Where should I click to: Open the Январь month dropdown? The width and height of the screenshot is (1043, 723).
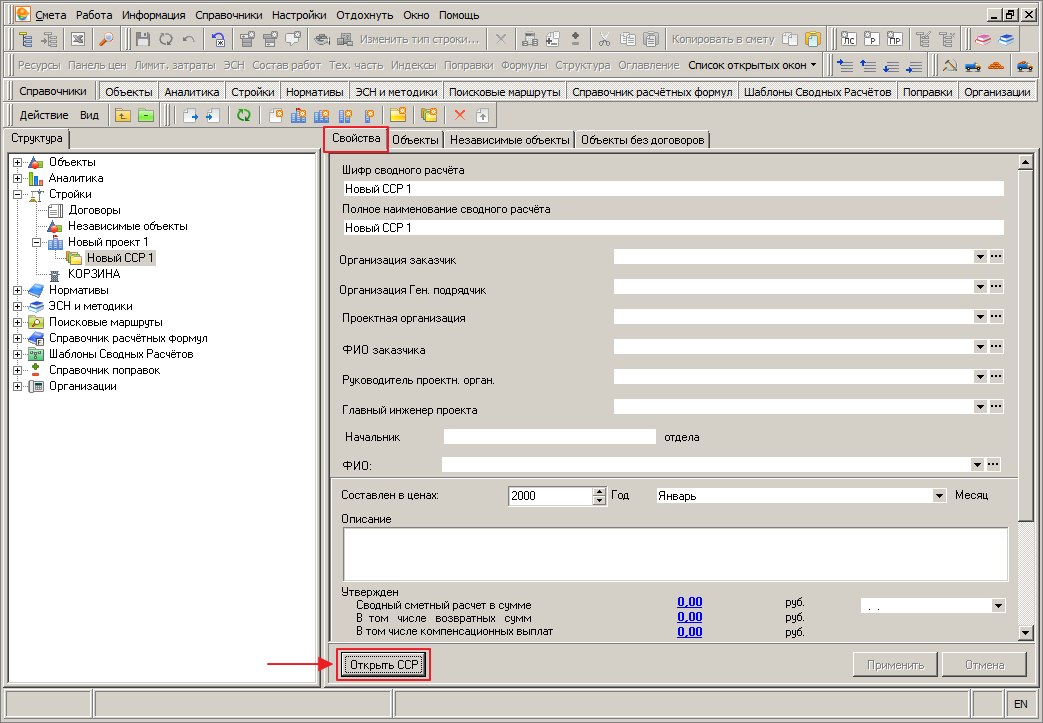[939, 496]
